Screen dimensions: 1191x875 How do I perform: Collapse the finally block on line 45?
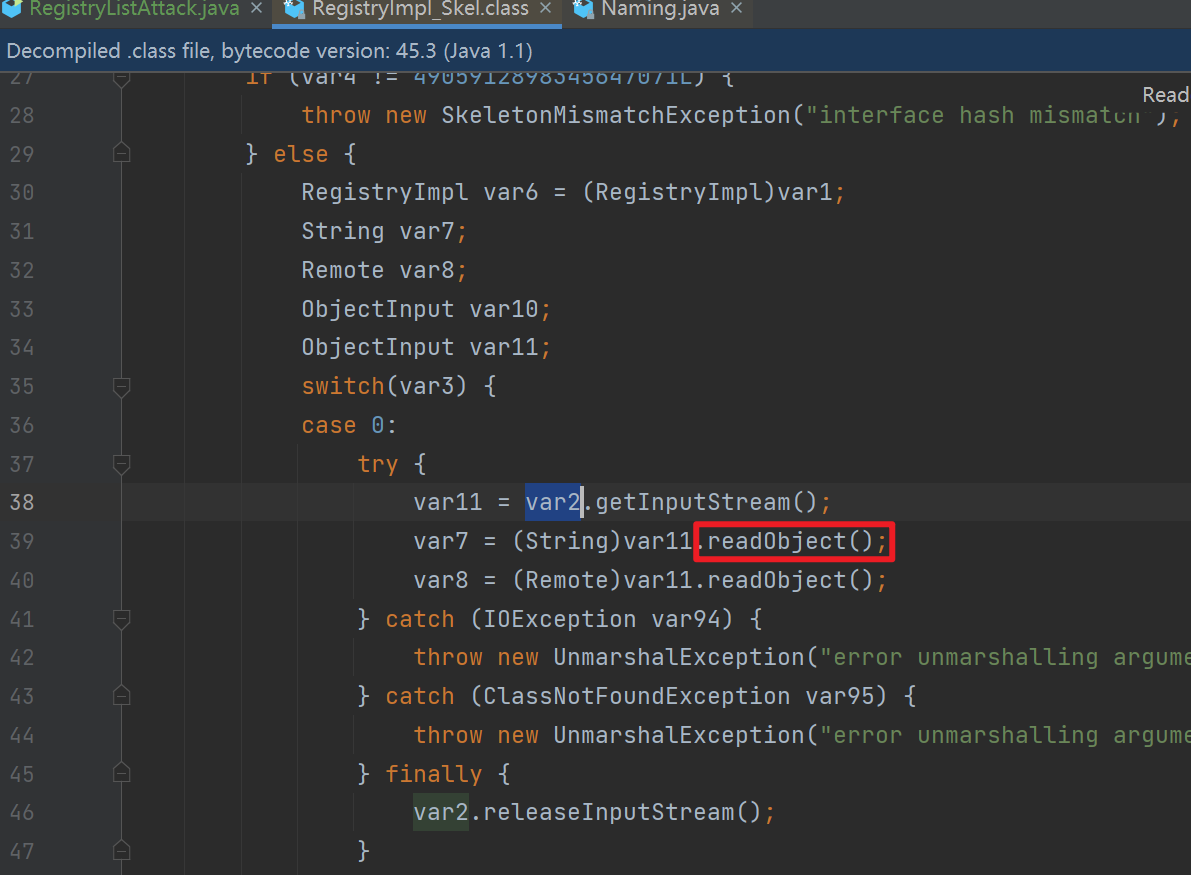click(x=122, y=774)
